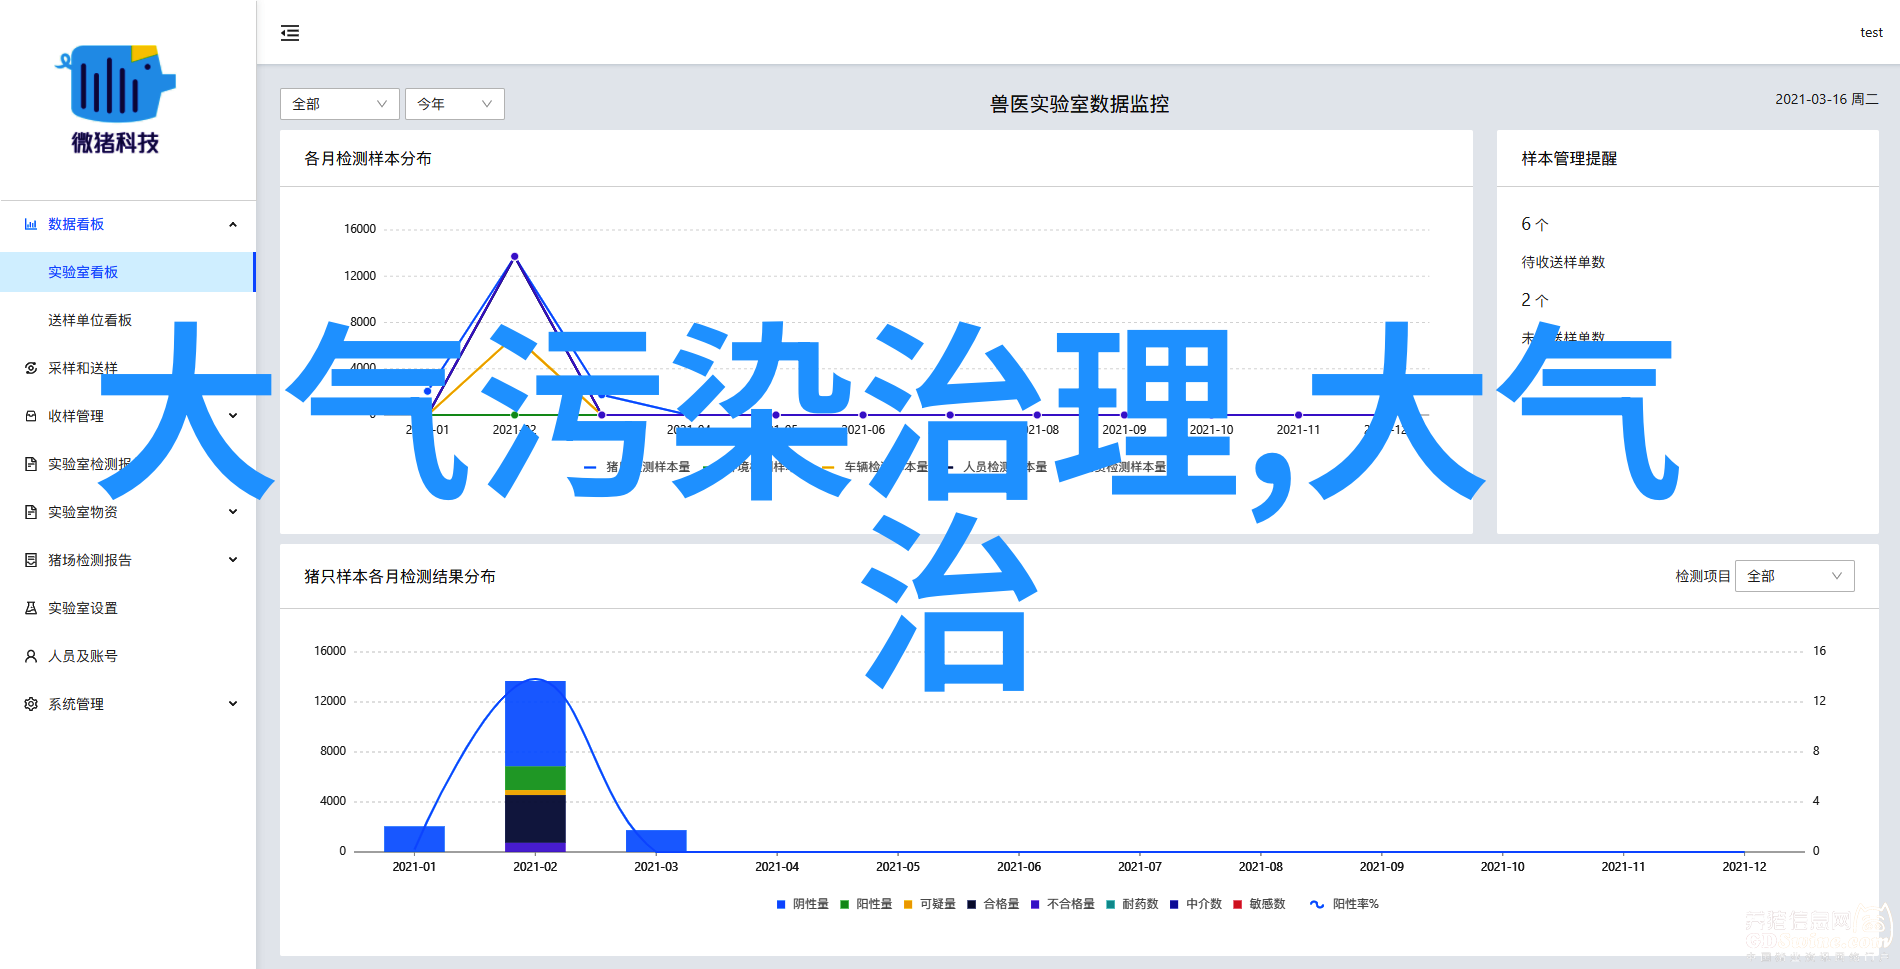Click the 16000 label on the top chart axis

(360, 229)
